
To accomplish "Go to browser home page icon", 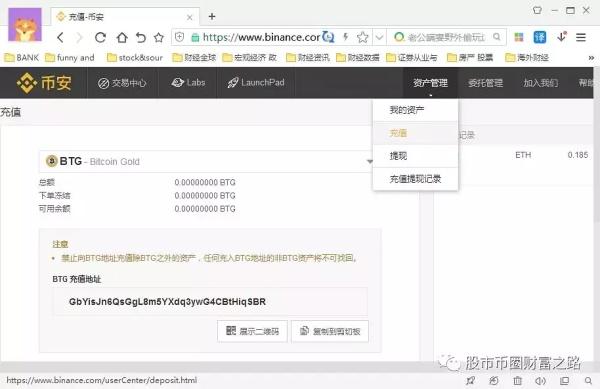I will (122, 37).
